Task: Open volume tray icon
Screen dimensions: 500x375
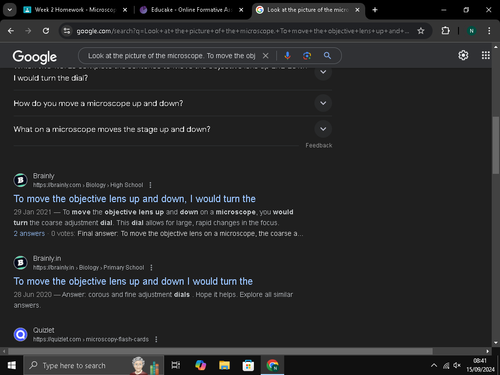Action: [x=457, y=366]
